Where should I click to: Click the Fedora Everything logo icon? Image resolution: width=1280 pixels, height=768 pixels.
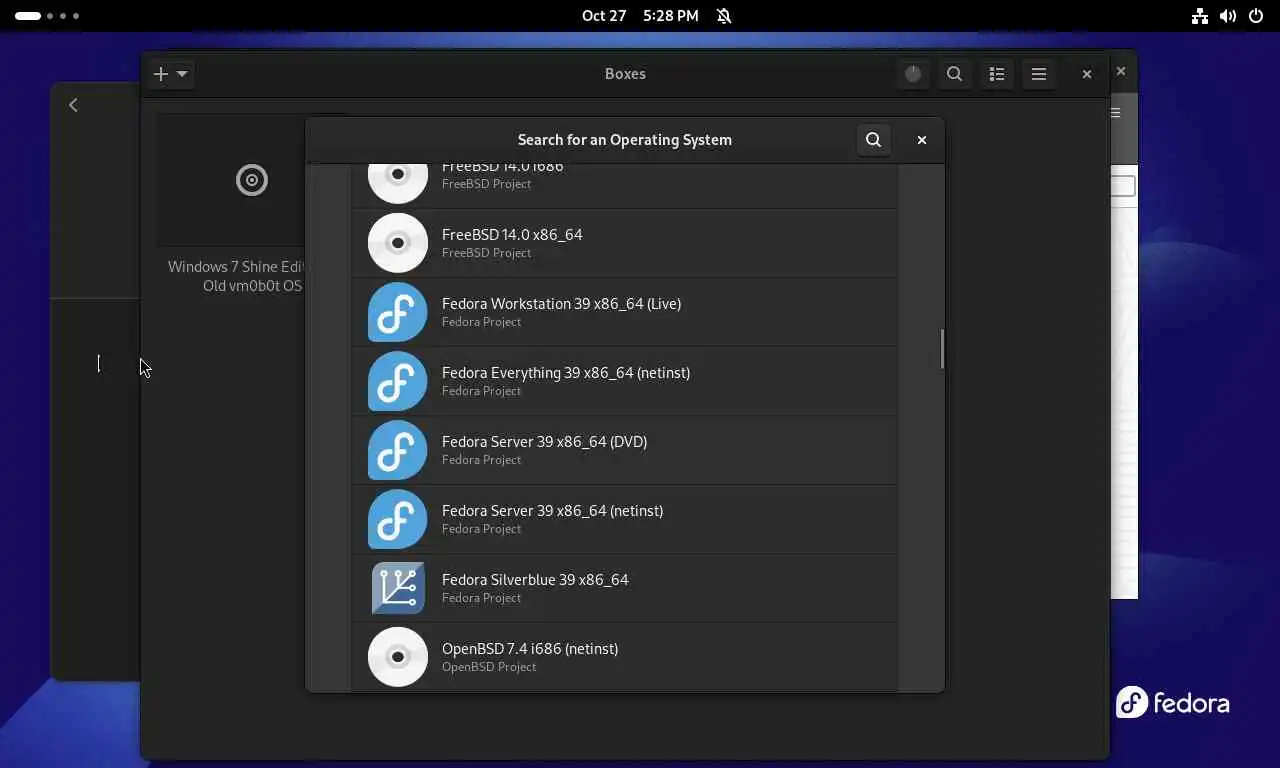pyautogui.click(x=398, y=381)
